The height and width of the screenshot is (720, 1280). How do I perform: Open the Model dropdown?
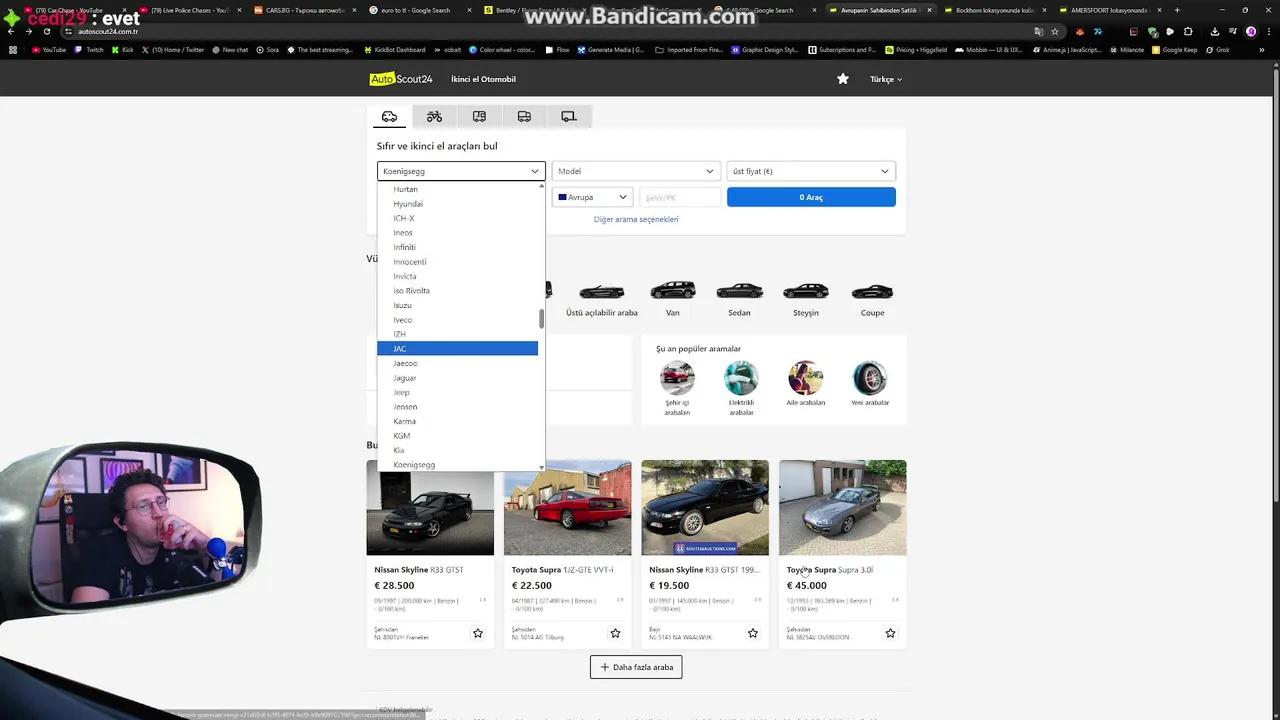pos(636,171)
